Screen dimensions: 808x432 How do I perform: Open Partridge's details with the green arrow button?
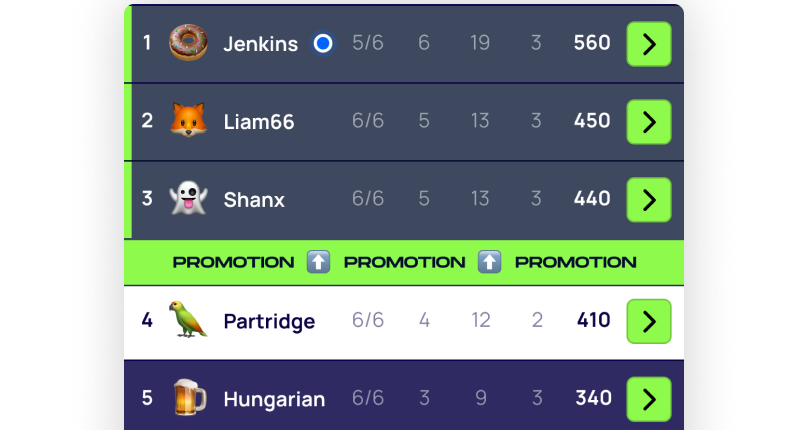(x=649, y=321)
